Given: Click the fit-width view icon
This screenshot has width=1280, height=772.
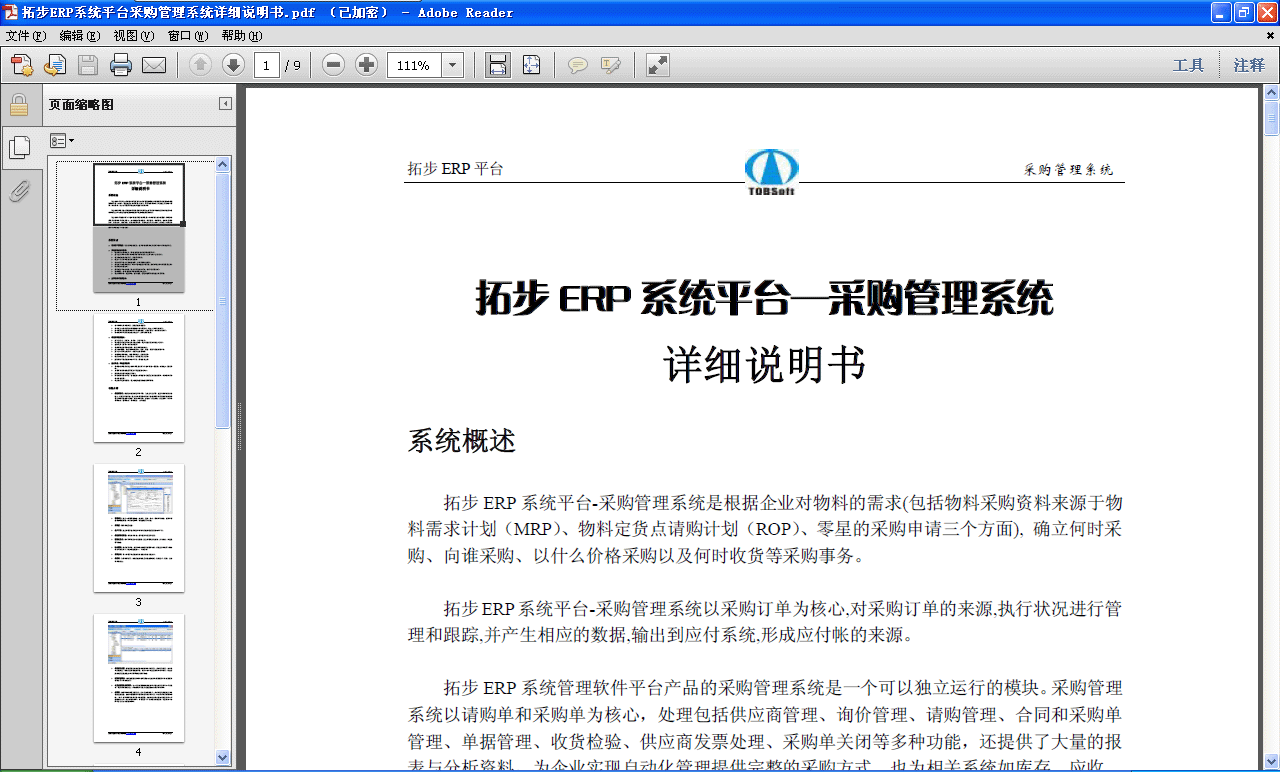Looking at the screenshot, I should (x=497, y=64).
